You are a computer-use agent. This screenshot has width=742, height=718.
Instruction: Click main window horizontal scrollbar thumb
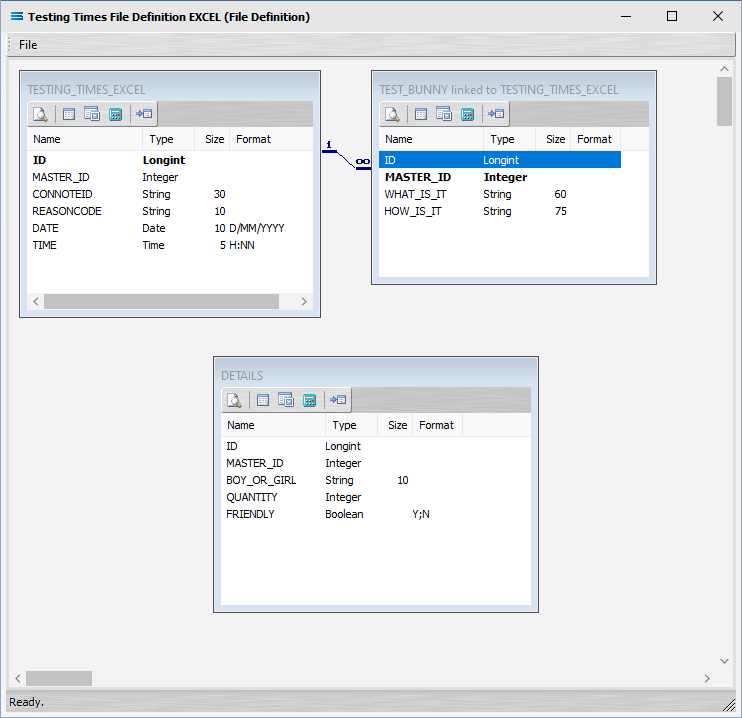point(59,678)
